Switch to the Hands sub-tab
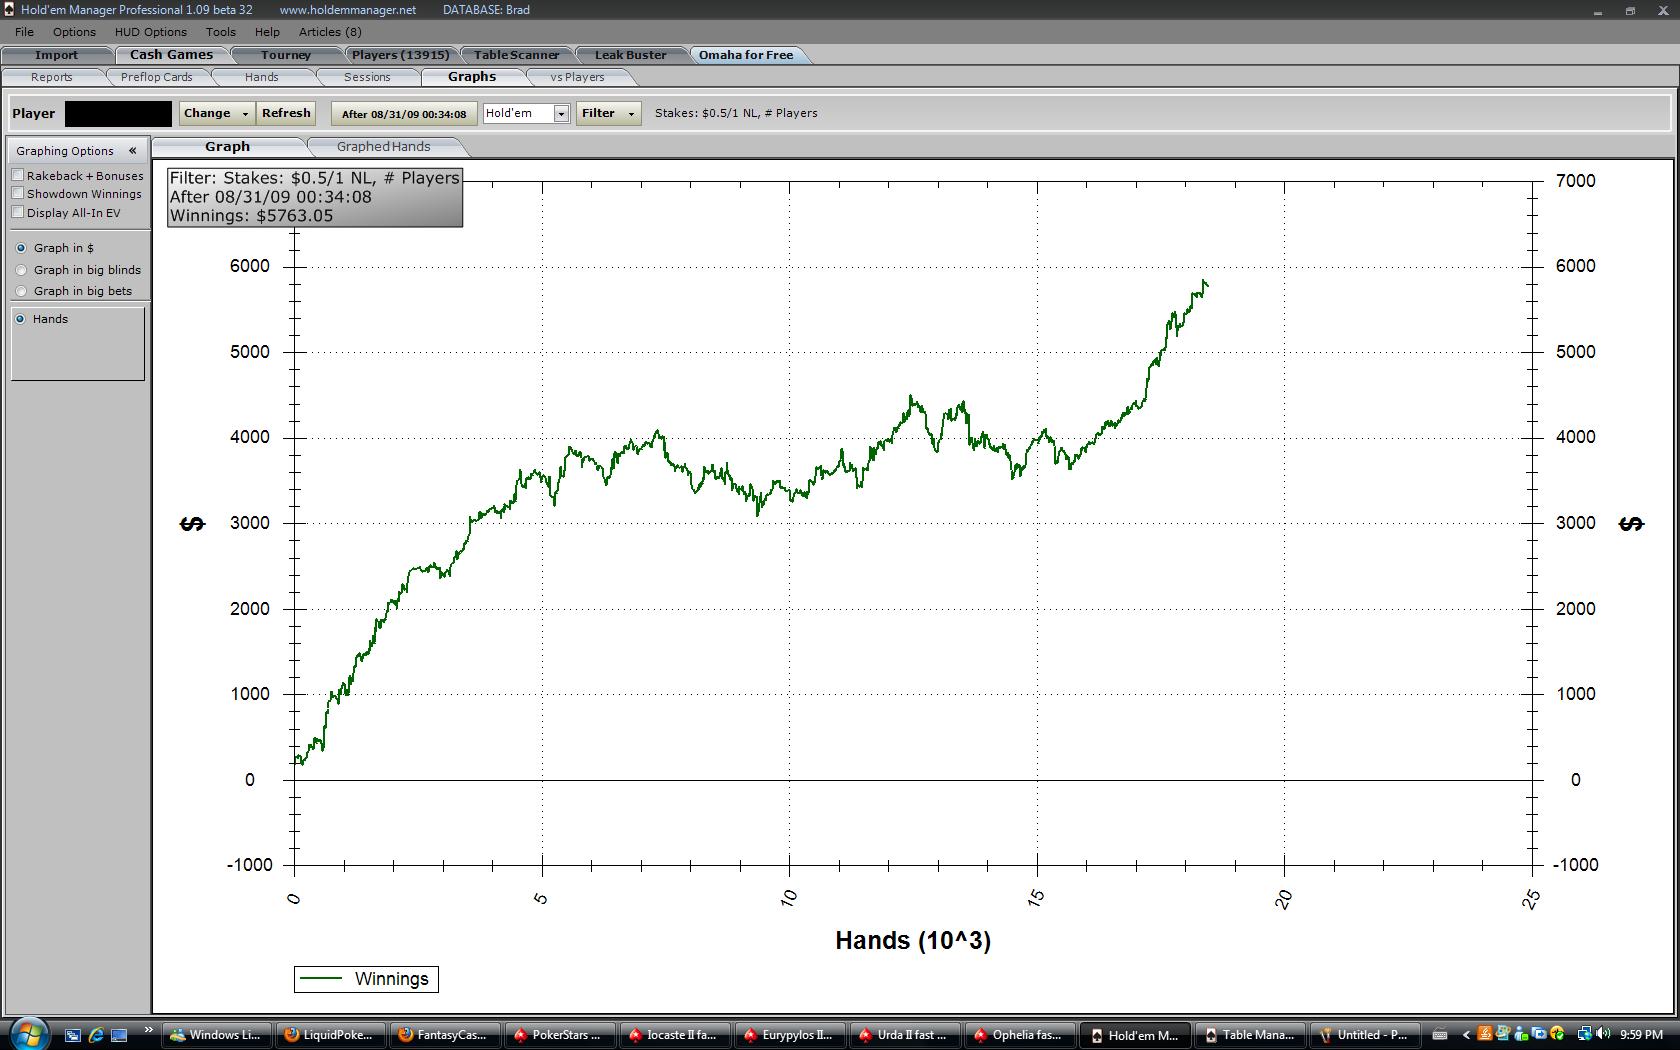Viewport: 1680px width, 1050px height. 262,77
